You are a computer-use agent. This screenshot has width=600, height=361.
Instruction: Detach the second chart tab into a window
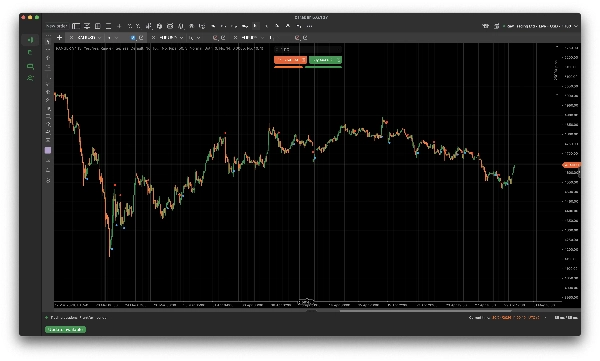tap(223, 38)
